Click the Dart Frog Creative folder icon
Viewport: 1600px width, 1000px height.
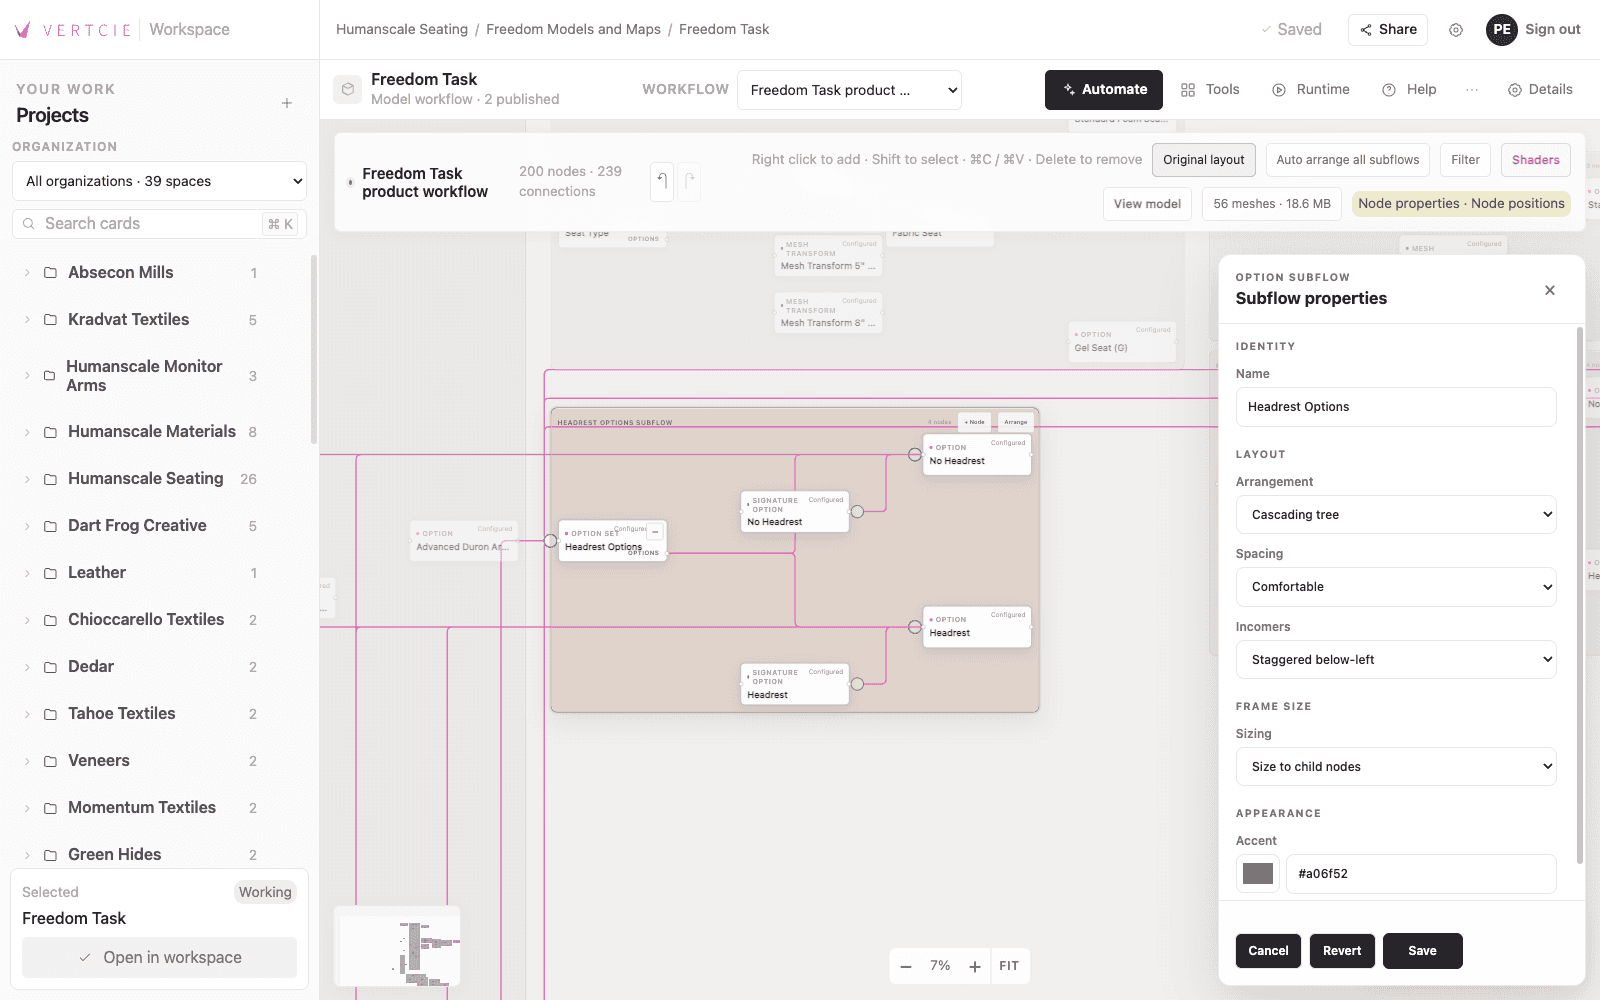click(50, 526)
